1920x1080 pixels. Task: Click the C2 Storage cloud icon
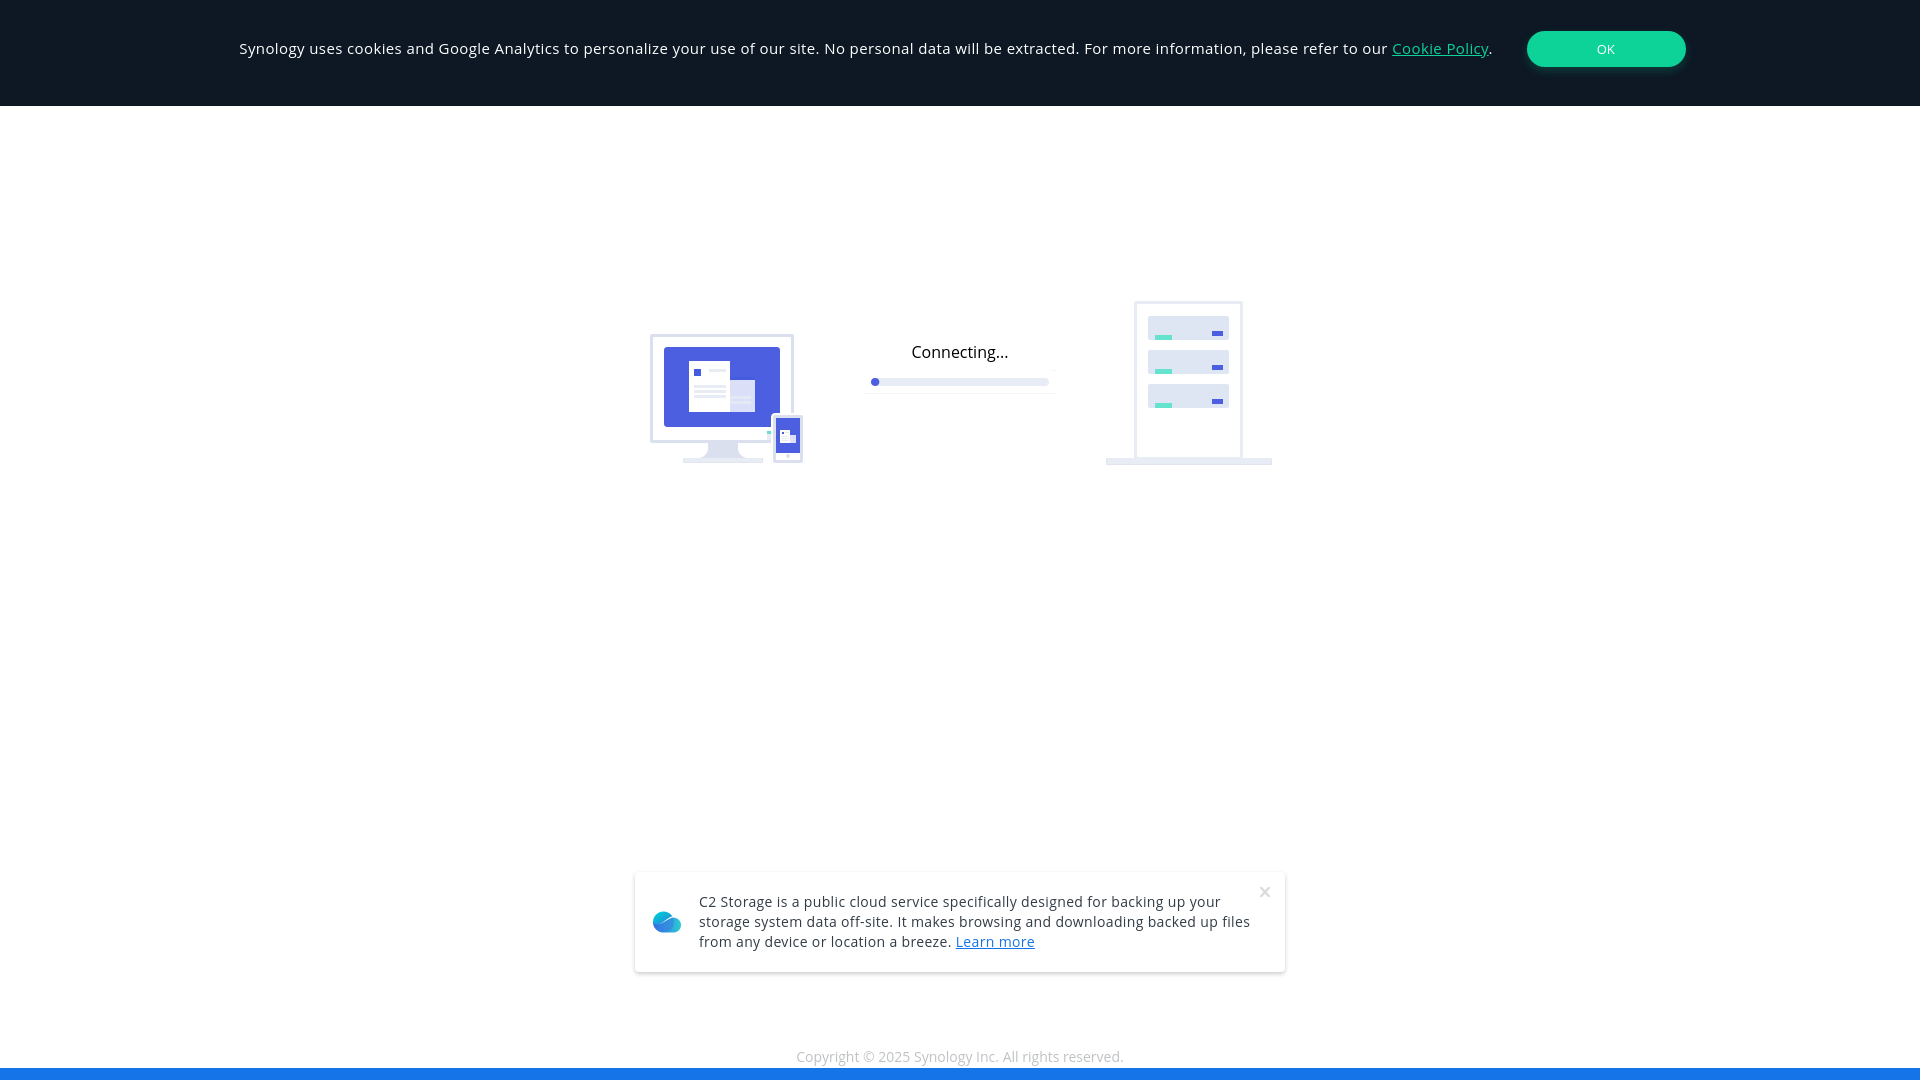click(x=667, y=922)
